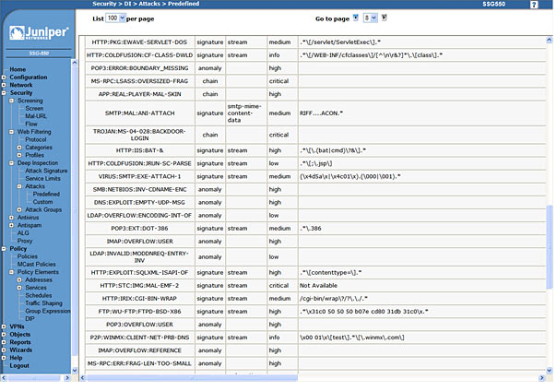The width and height of the screenshot is (554, 383).
Task: Open the Attack Signature link
Action: coord(46,171)
